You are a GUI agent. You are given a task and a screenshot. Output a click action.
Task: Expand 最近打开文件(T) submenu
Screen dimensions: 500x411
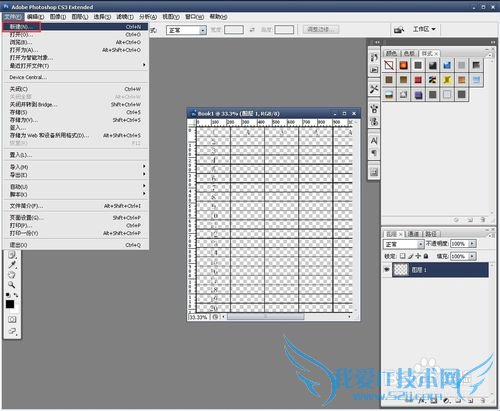75,66
